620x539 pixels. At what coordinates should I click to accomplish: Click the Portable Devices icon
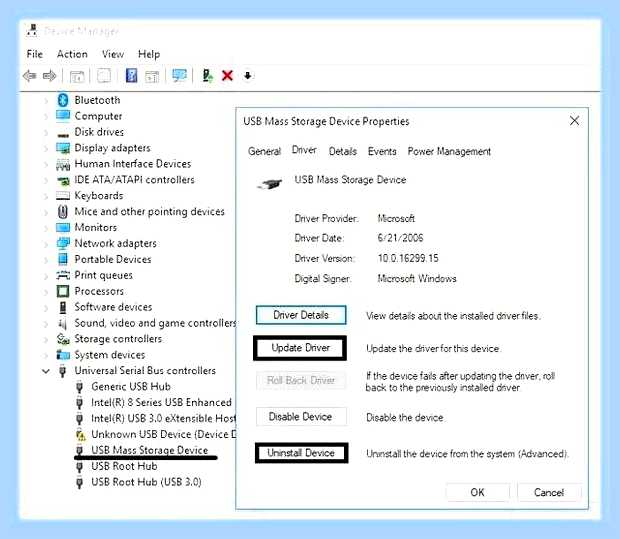(x=63, y=259)
